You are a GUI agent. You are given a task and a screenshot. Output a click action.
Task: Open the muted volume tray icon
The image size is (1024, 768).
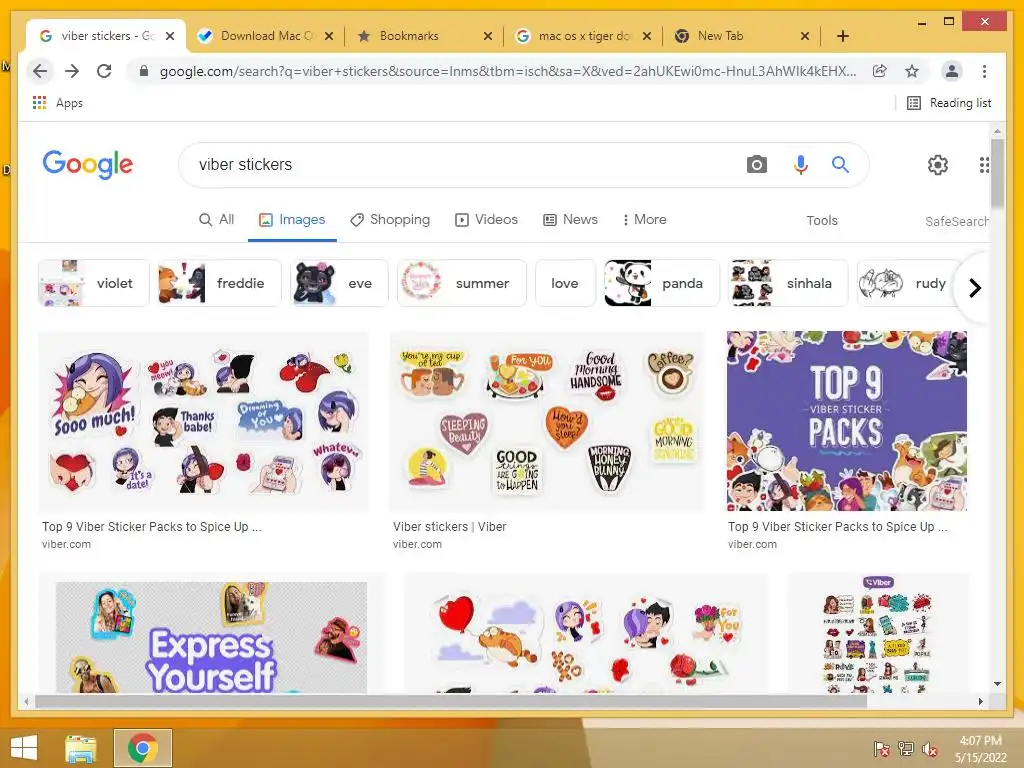[930, 749]
